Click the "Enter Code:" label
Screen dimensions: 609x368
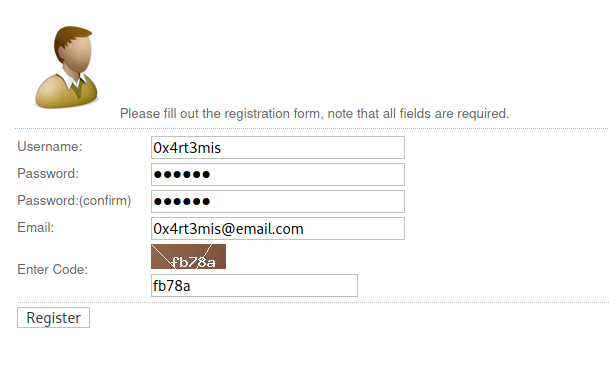coord(52,269)
